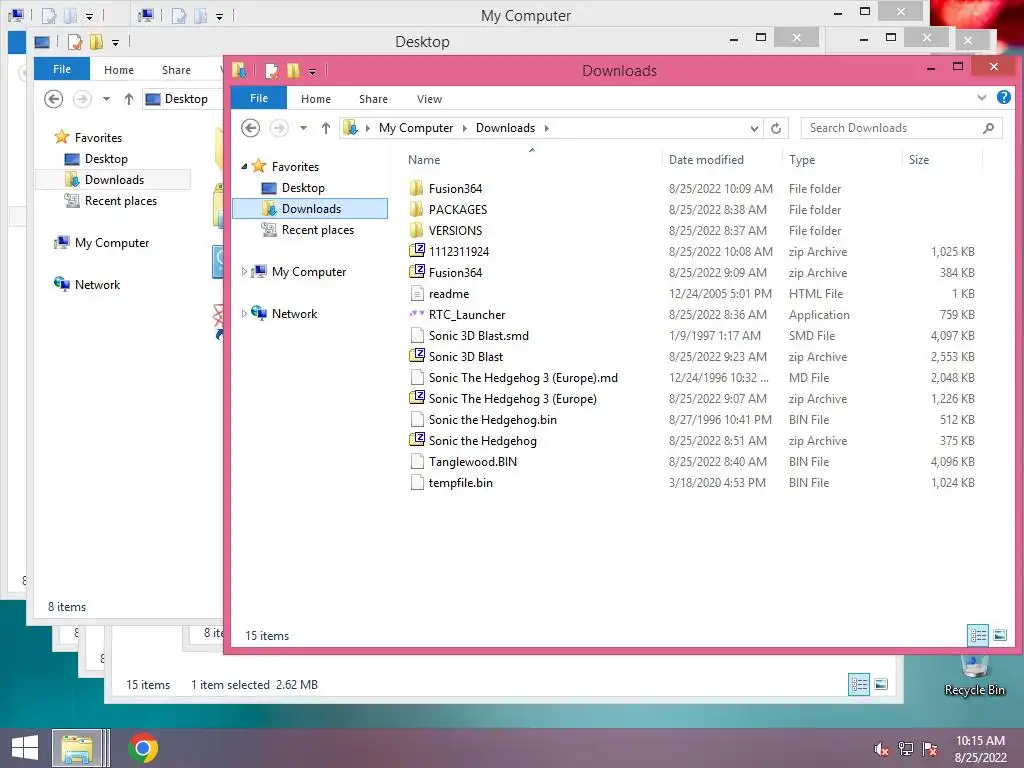The image size is (1024, 768).
Task: Open the File tab in Desktop window
Action: pos(62,69)
